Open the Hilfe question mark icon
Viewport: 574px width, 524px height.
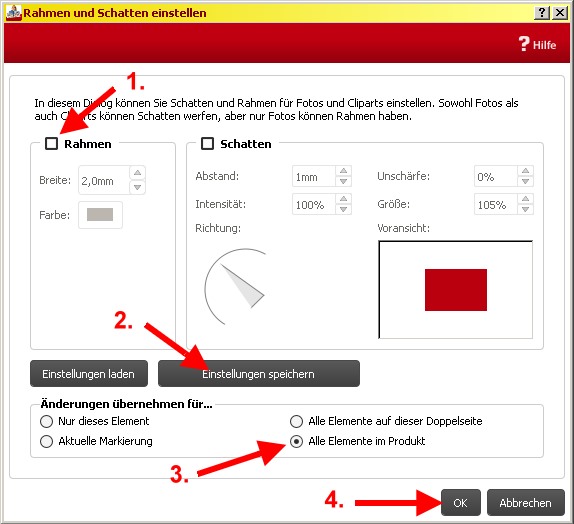[524, 44]
